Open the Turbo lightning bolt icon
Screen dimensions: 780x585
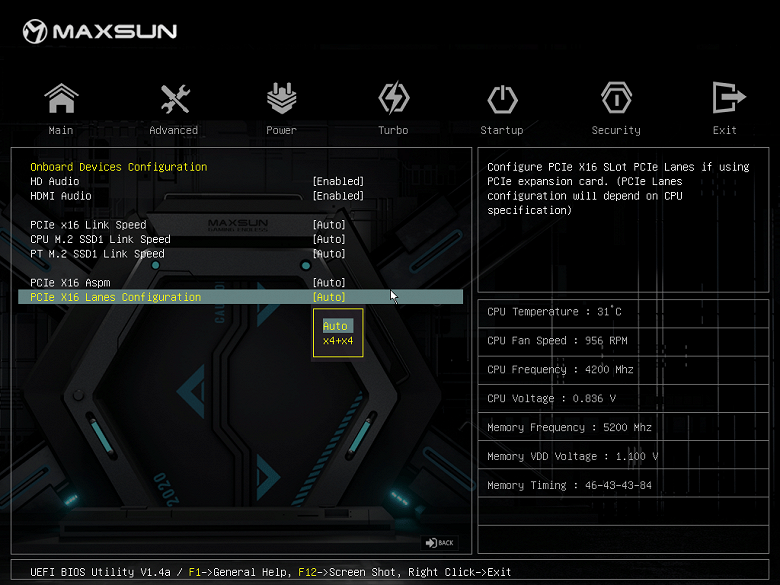point(393,99)
